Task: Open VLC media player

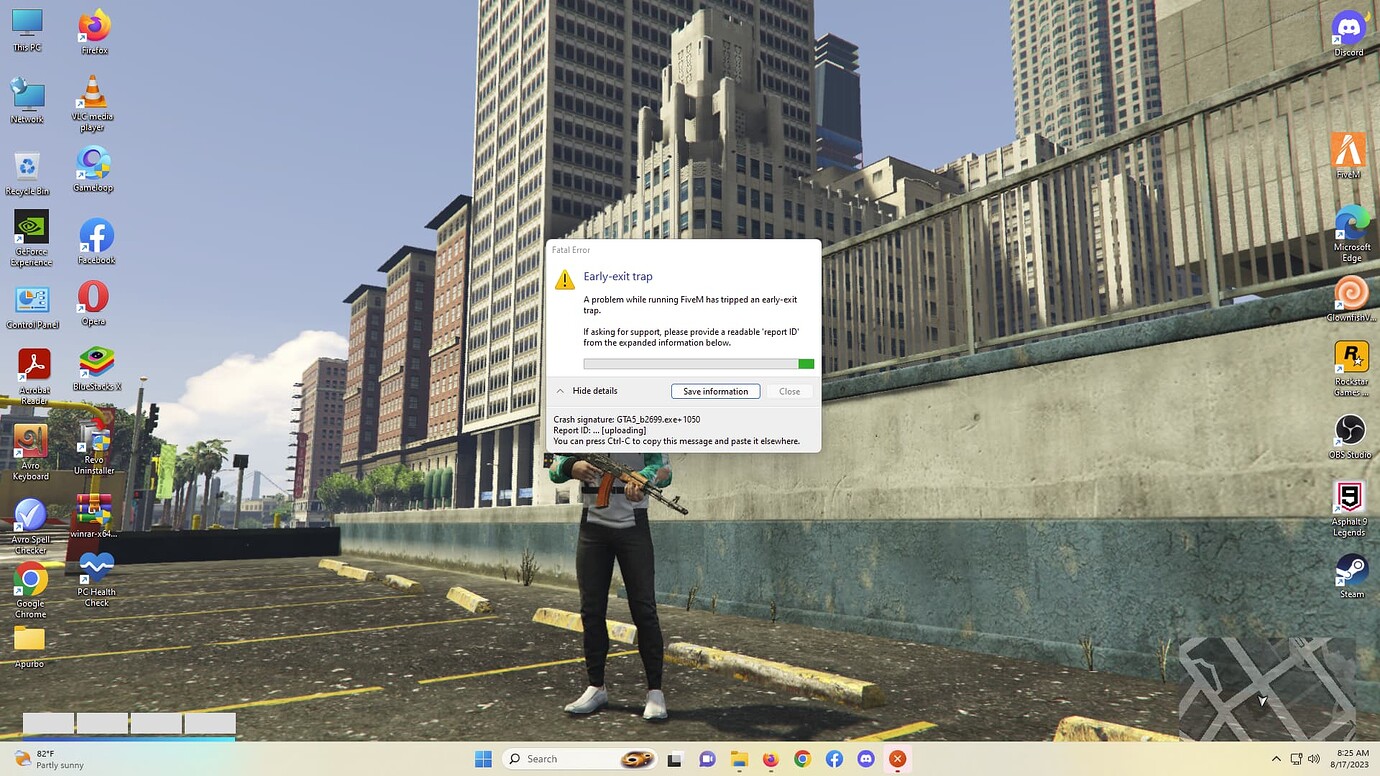Action: pyautogui.click(x=91, y=92)
